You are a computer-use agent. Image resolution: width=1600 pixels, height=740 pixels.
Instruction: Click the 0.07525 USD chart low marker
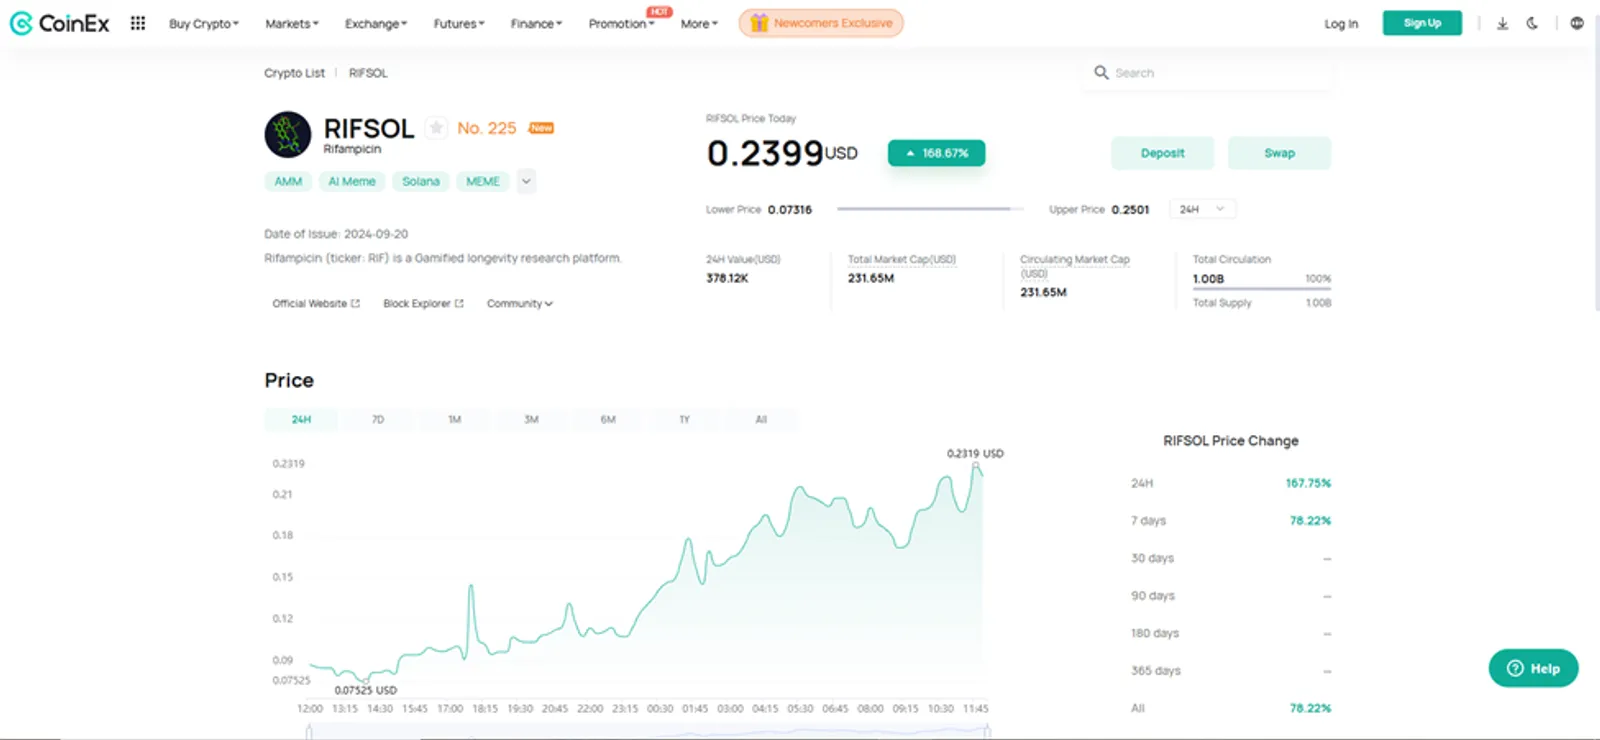365,680
